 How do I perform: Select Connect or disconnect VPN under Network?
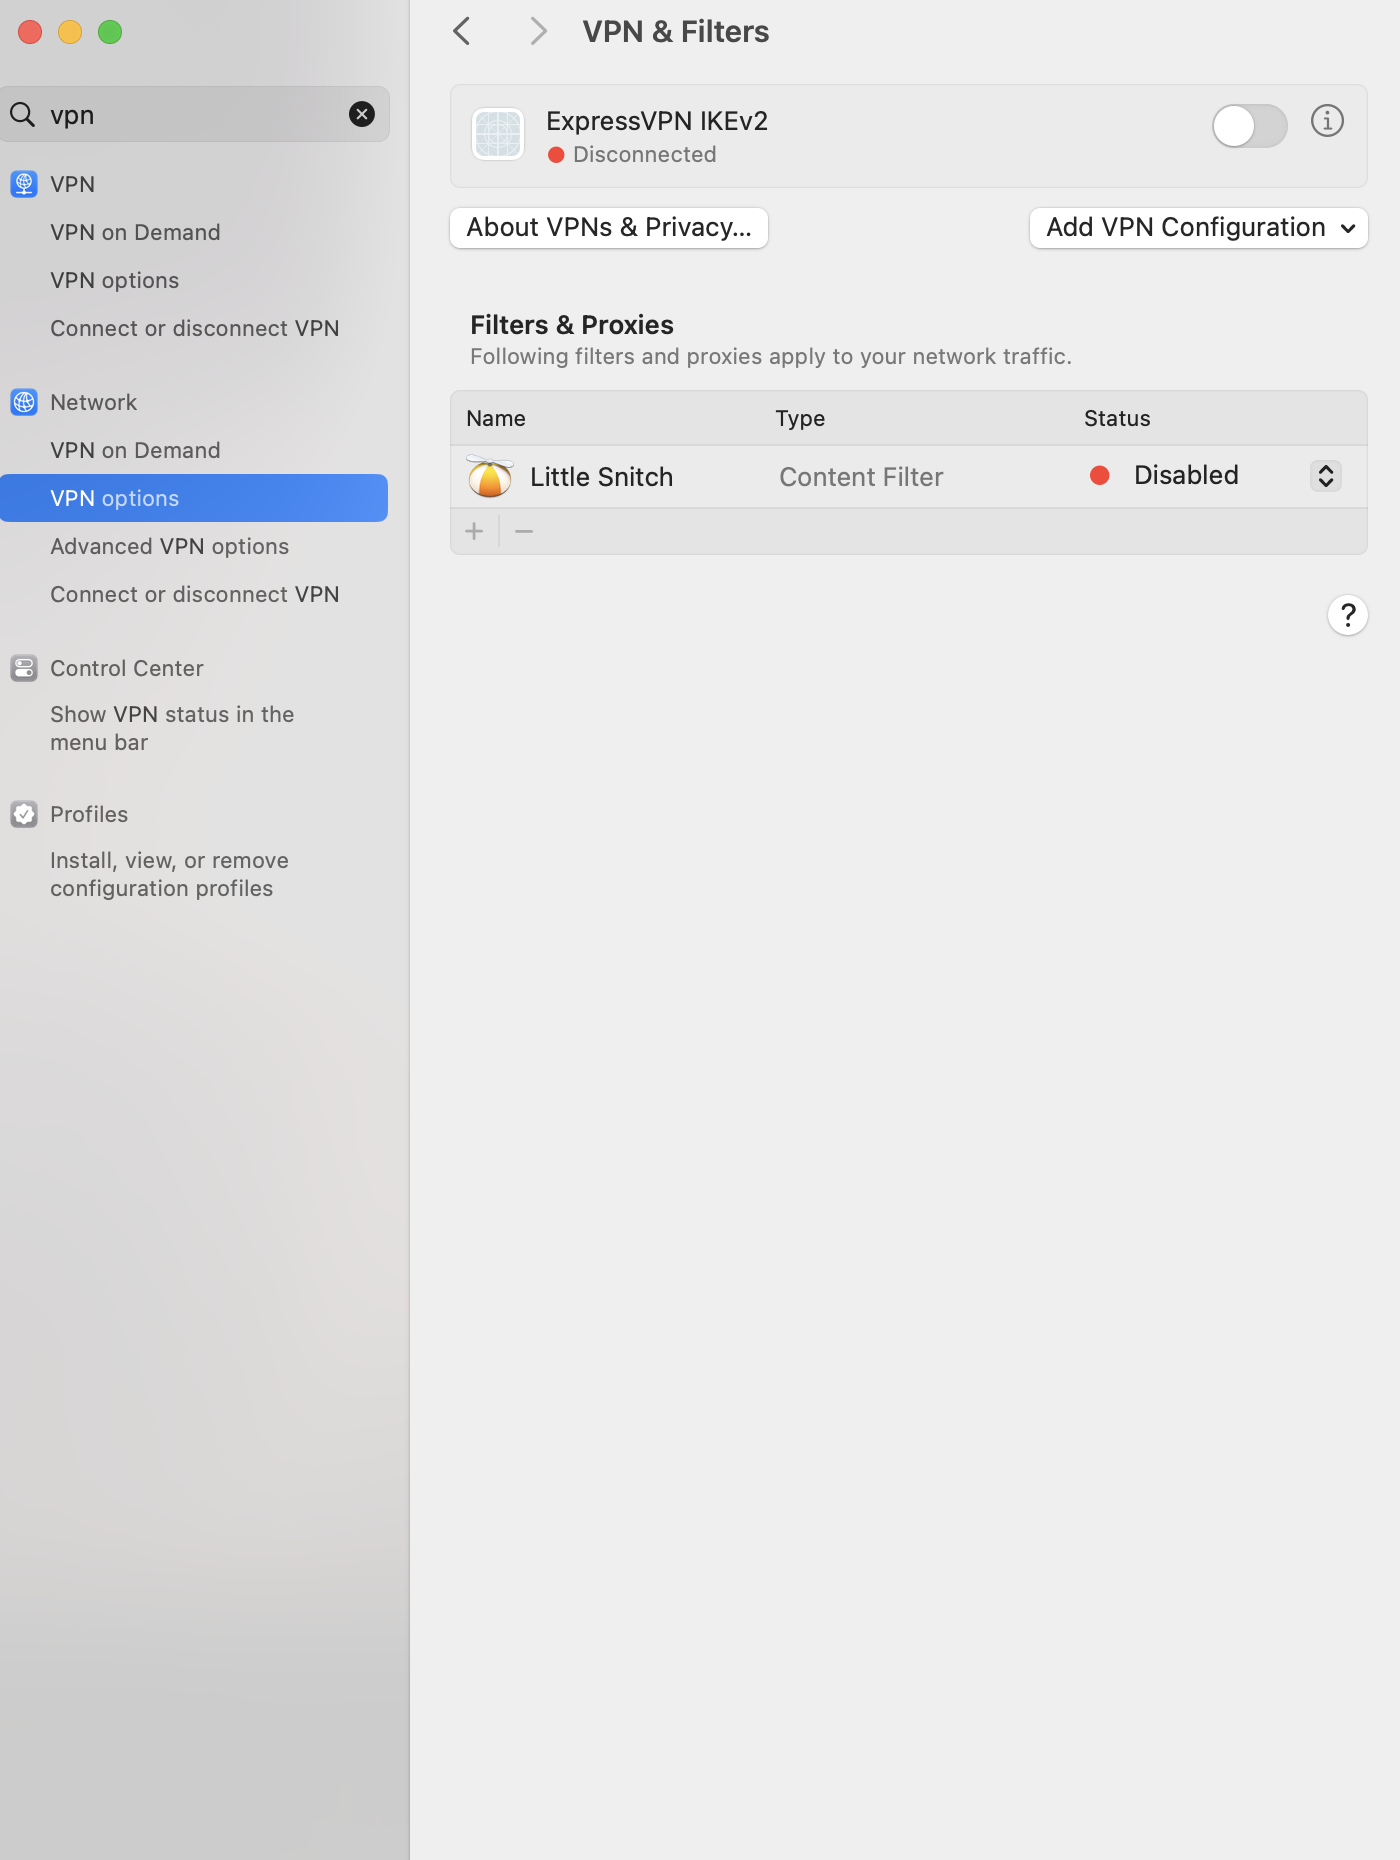click(195, 594)
